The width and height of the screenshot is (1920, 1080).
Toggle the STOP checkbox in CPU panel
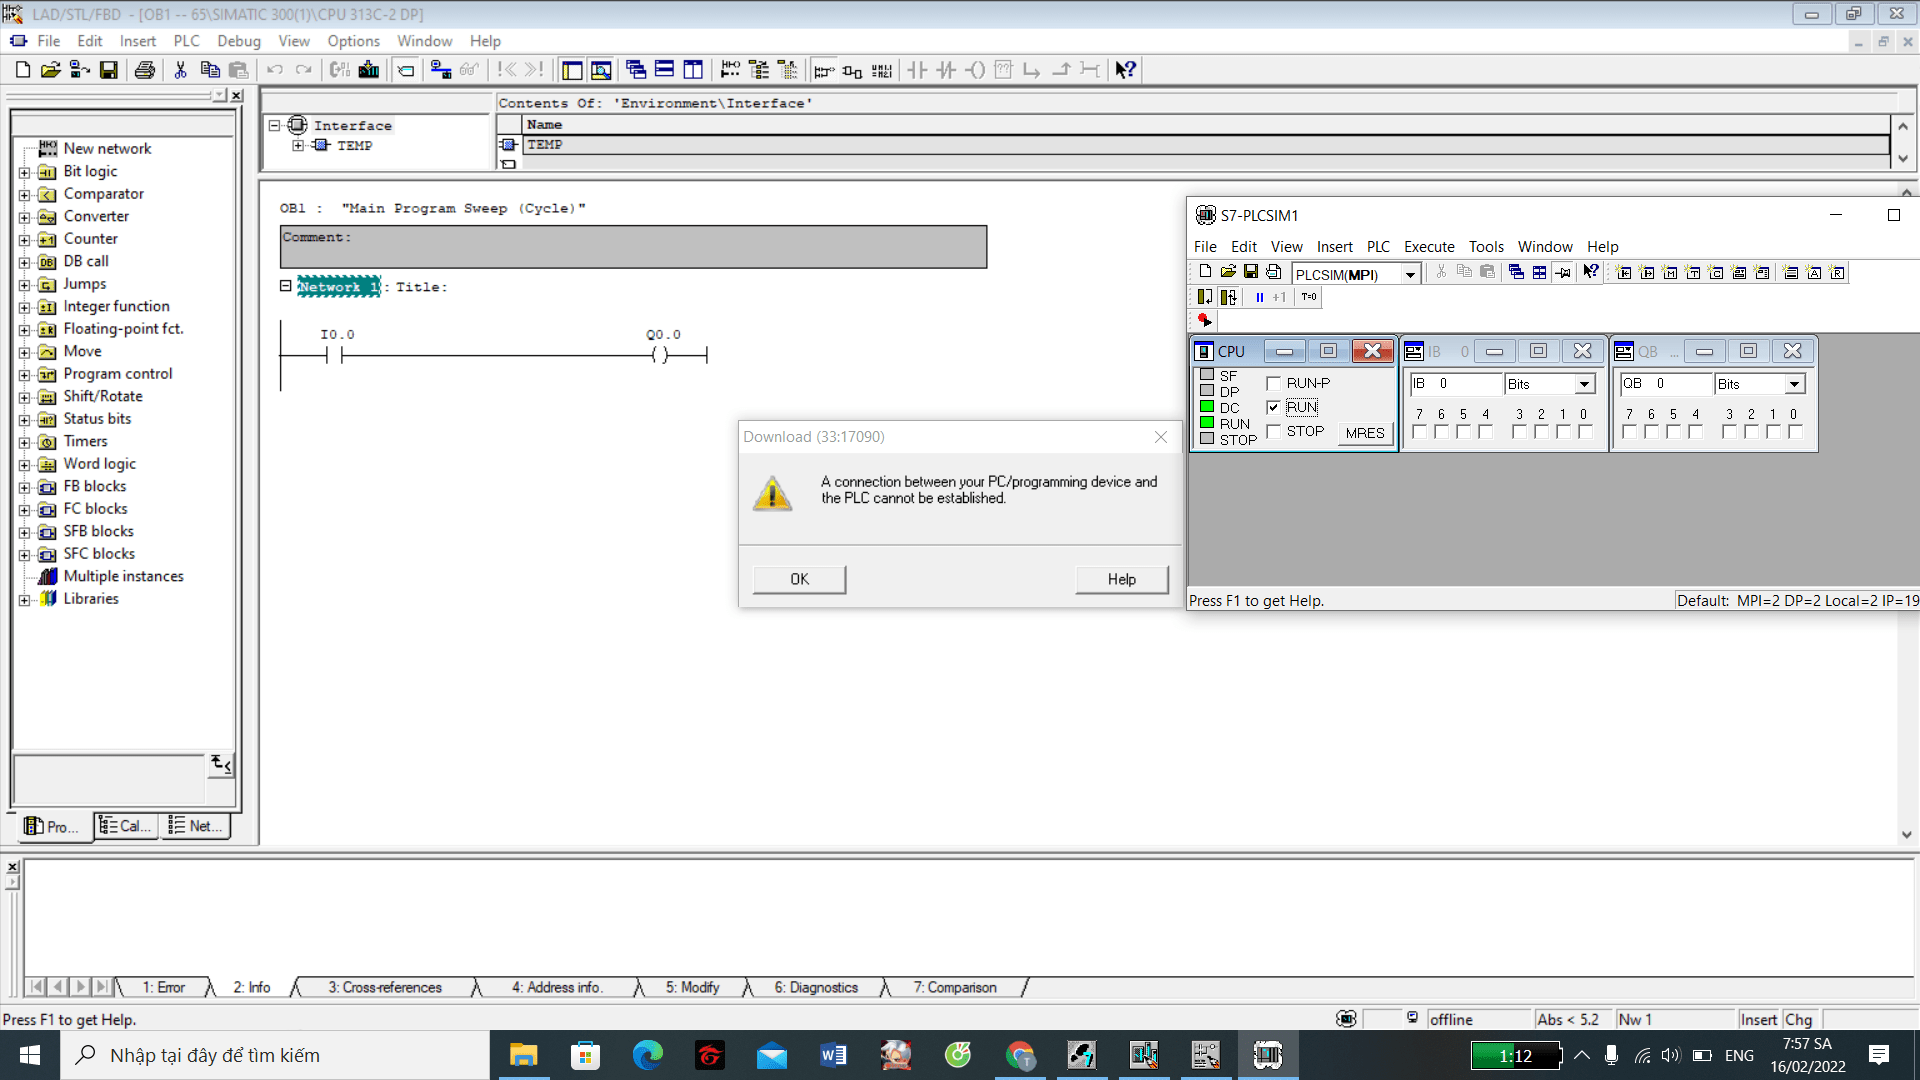click(1274, 431)
